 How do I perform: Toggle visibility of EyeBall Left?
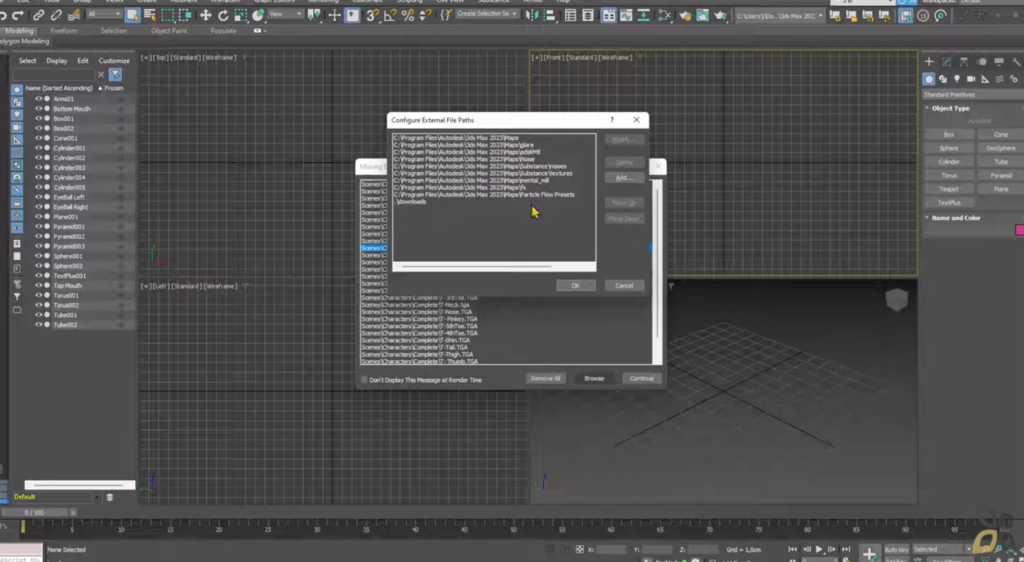click(x=38, y=197)
